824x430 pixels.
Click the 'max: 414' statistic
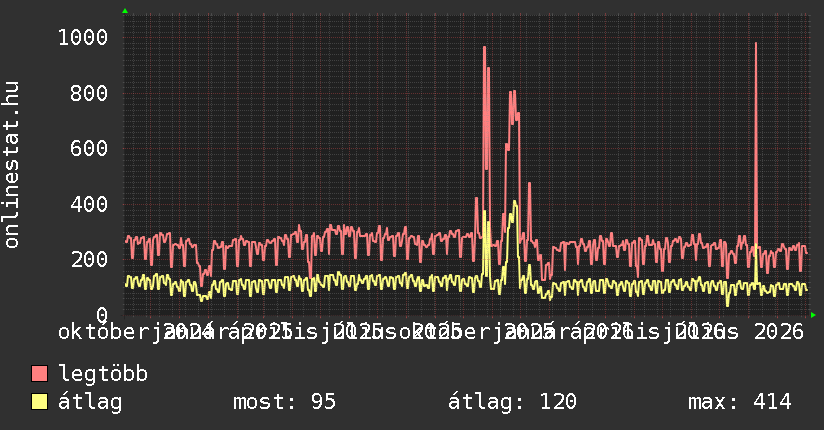[739, 402]
